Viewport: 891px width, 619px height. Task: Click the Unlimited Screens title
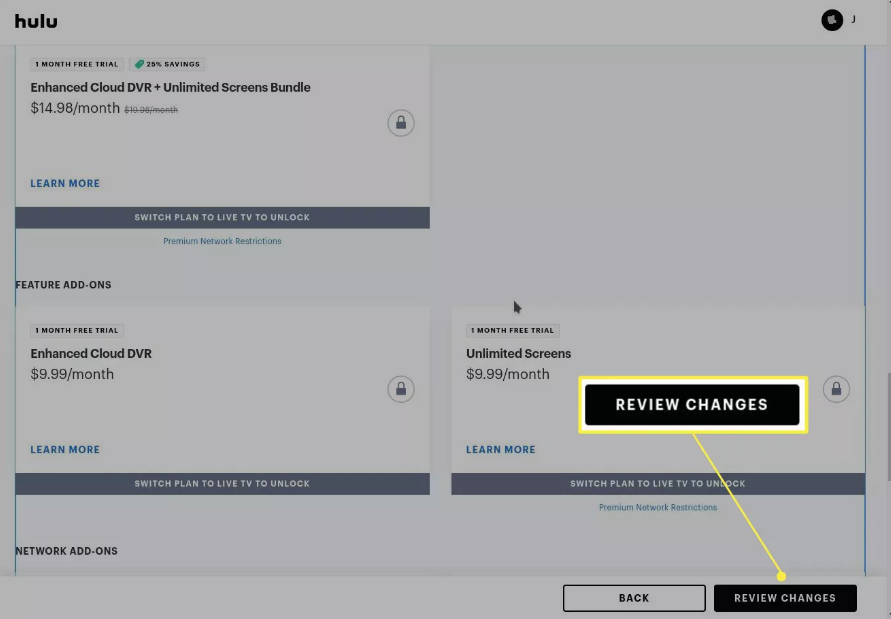(518, 353)
